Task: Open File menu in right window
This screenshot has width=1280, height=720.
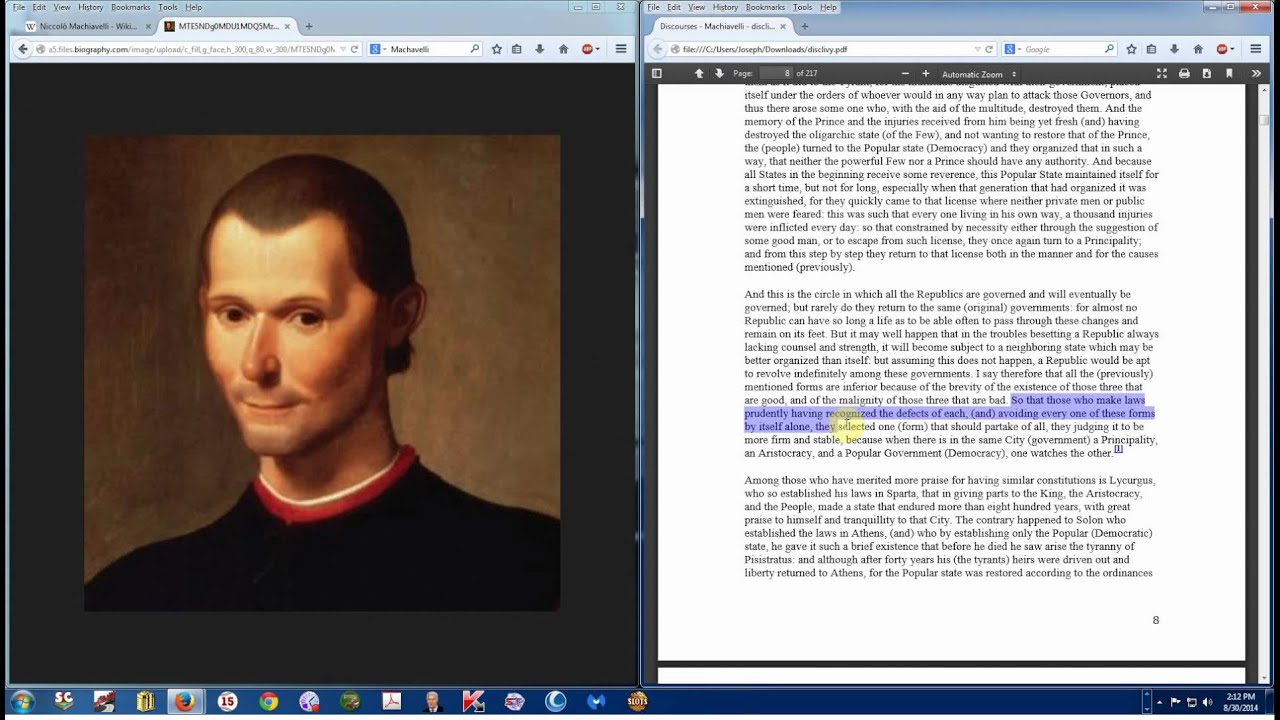Action: tap(653, 7)
